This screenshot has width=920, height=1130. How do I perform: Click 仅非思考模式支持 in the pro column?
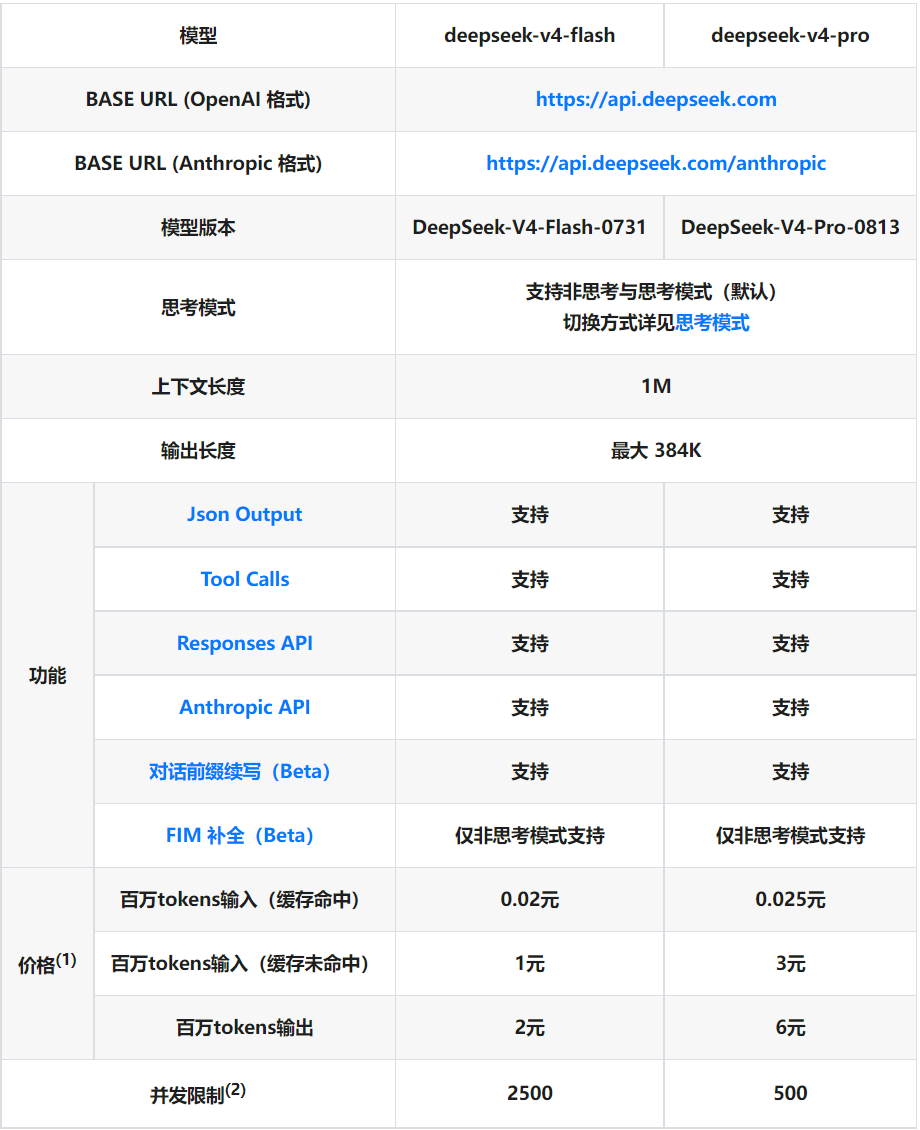[x=790, y=836]
